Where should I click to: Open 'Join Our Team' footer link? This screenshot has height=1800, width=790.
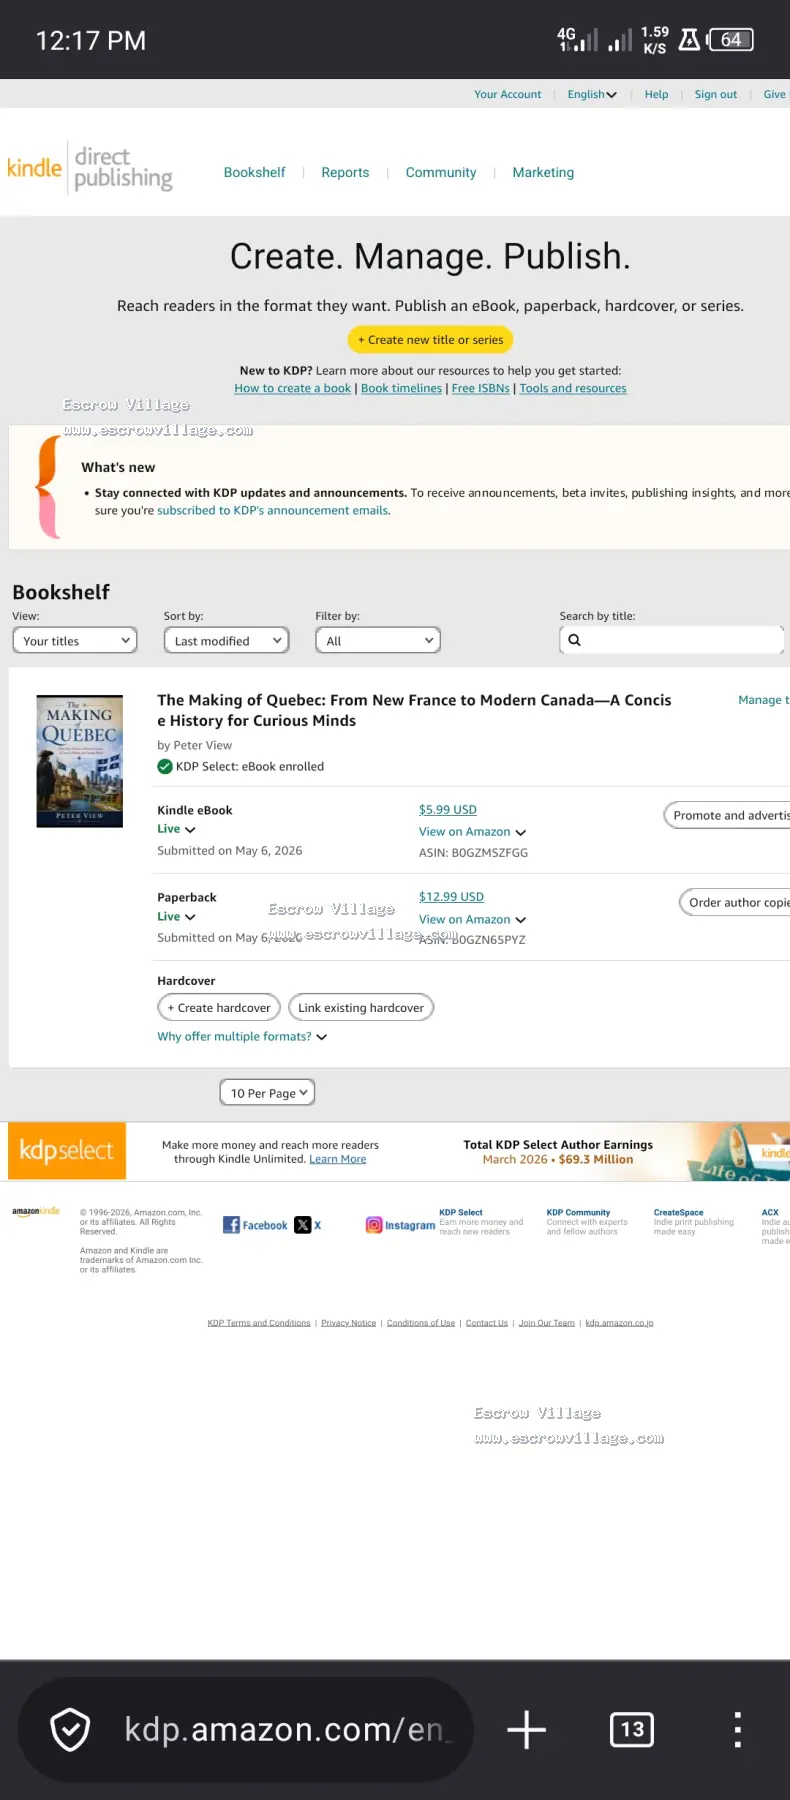point(547,1323)
